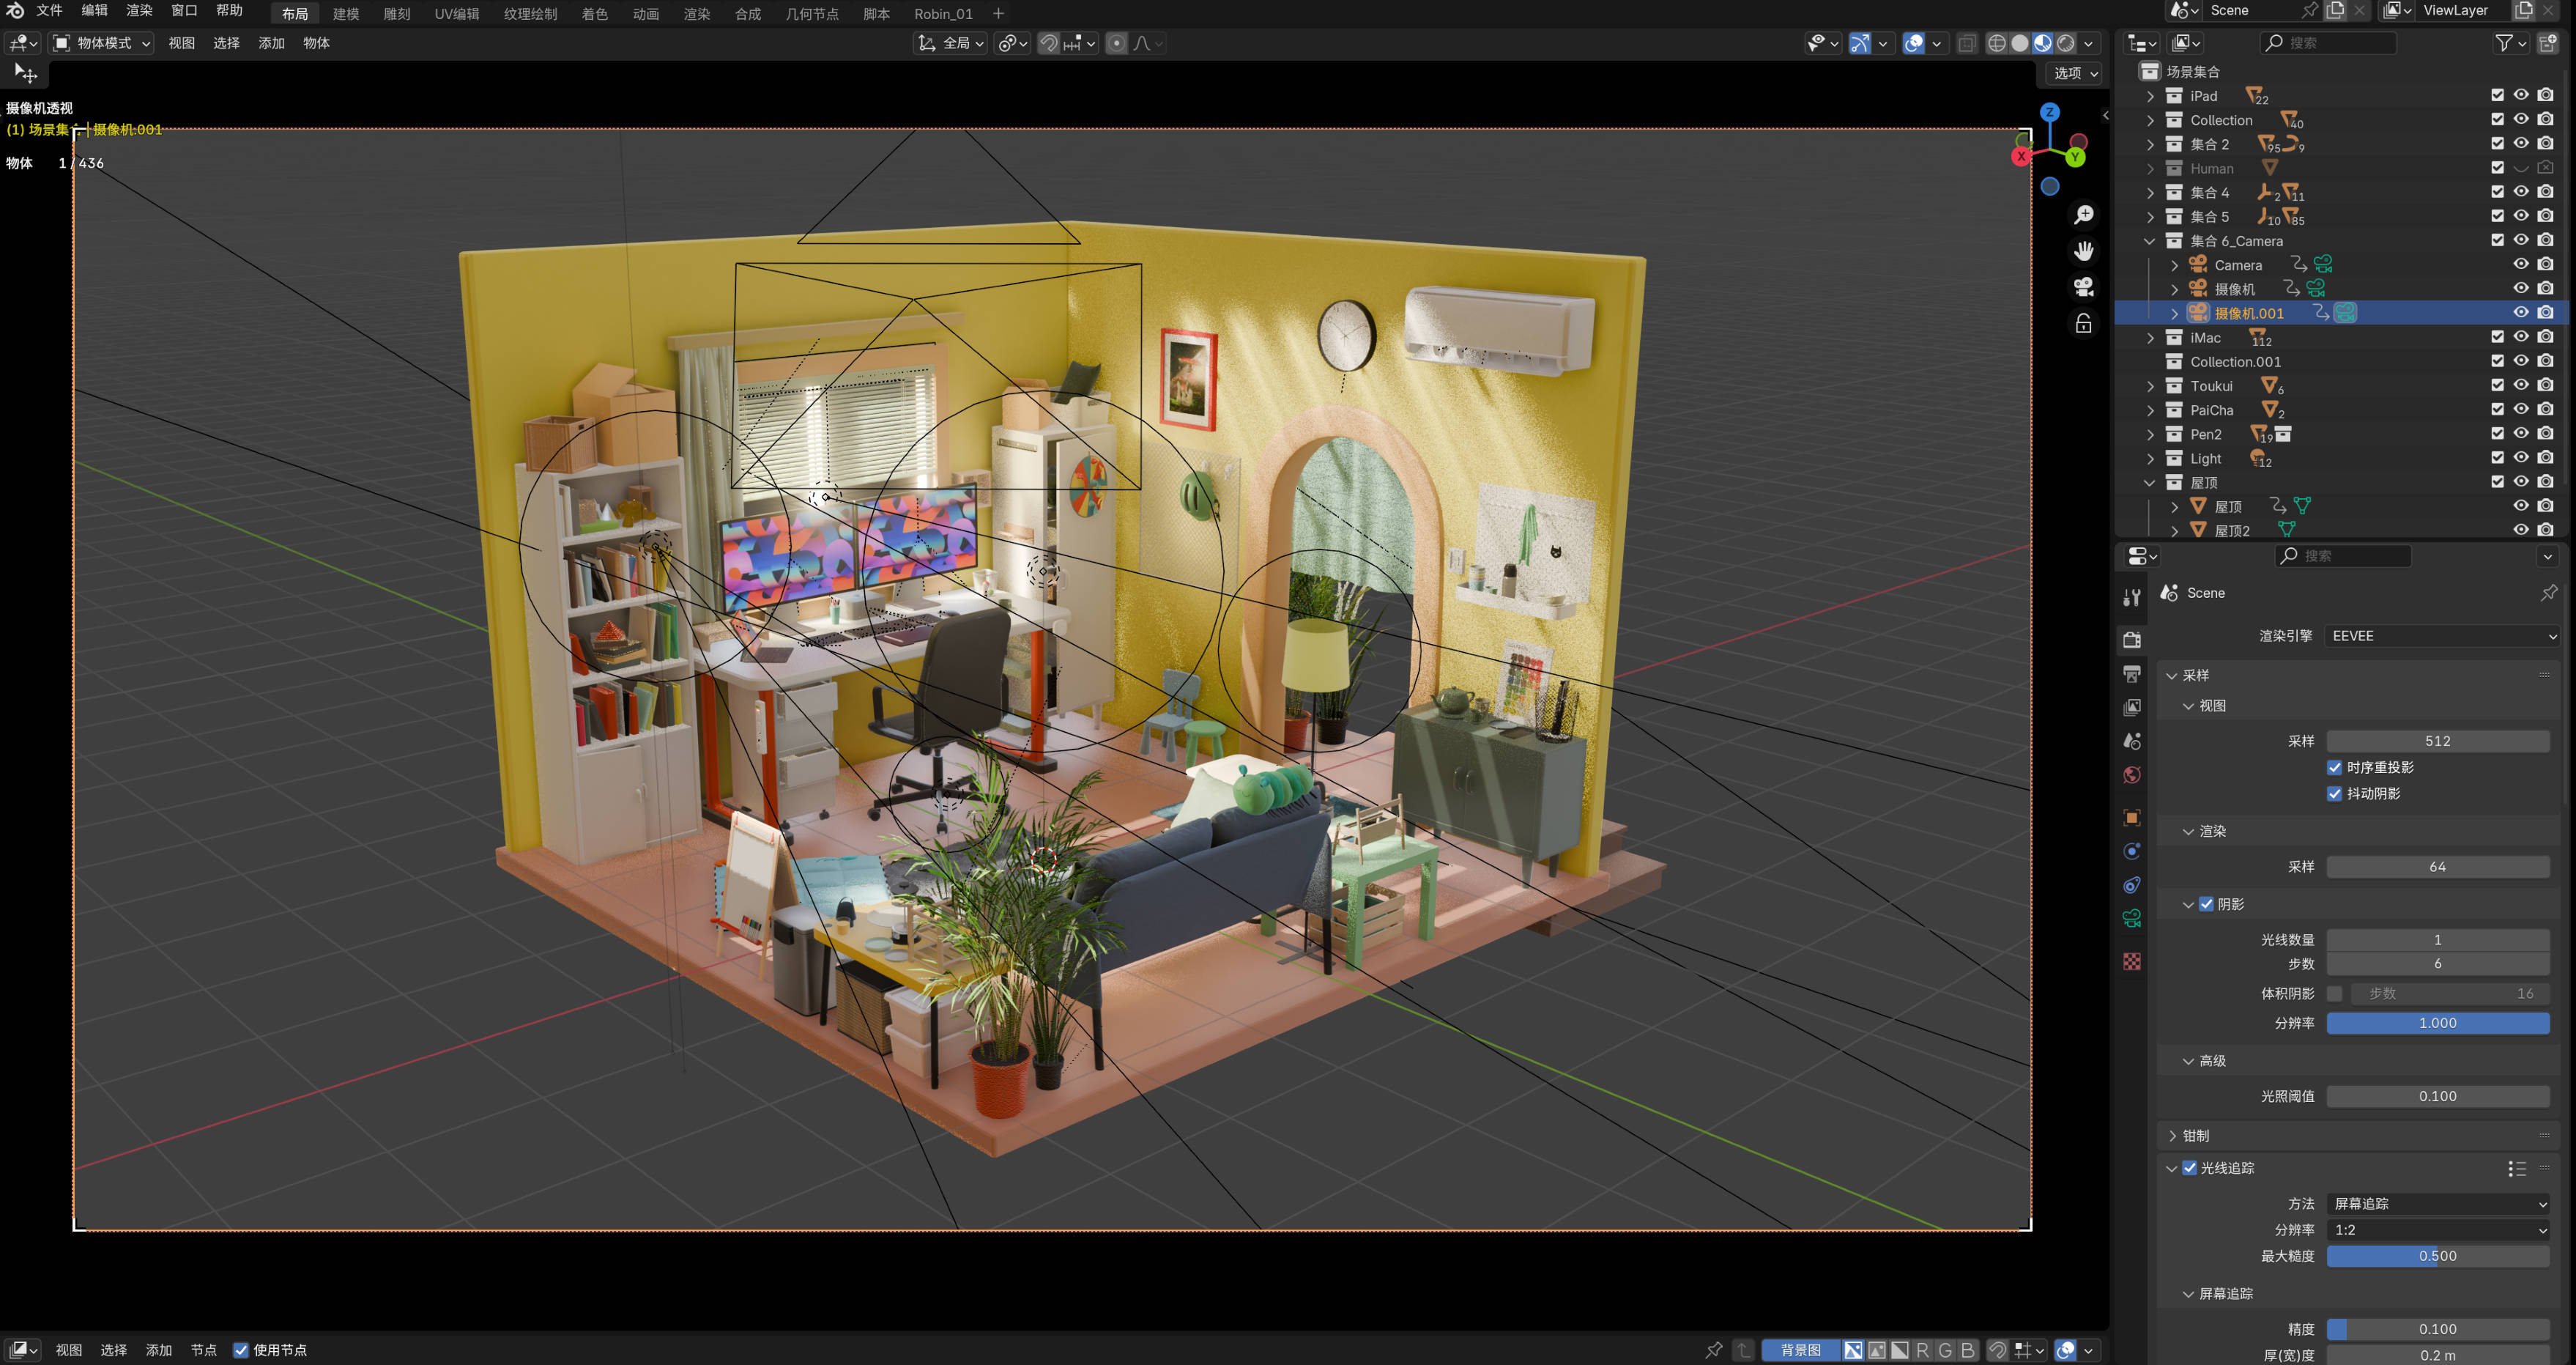Open the 渲染 menu in top bar
This screenshot has height=1365, width=2576.
pyautogui.click(x=139, y=11)
